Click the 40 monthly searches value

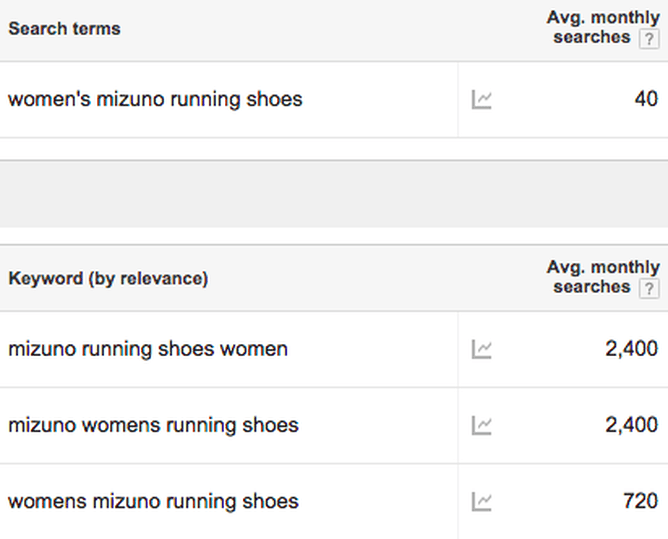click(x=646, y=99)
